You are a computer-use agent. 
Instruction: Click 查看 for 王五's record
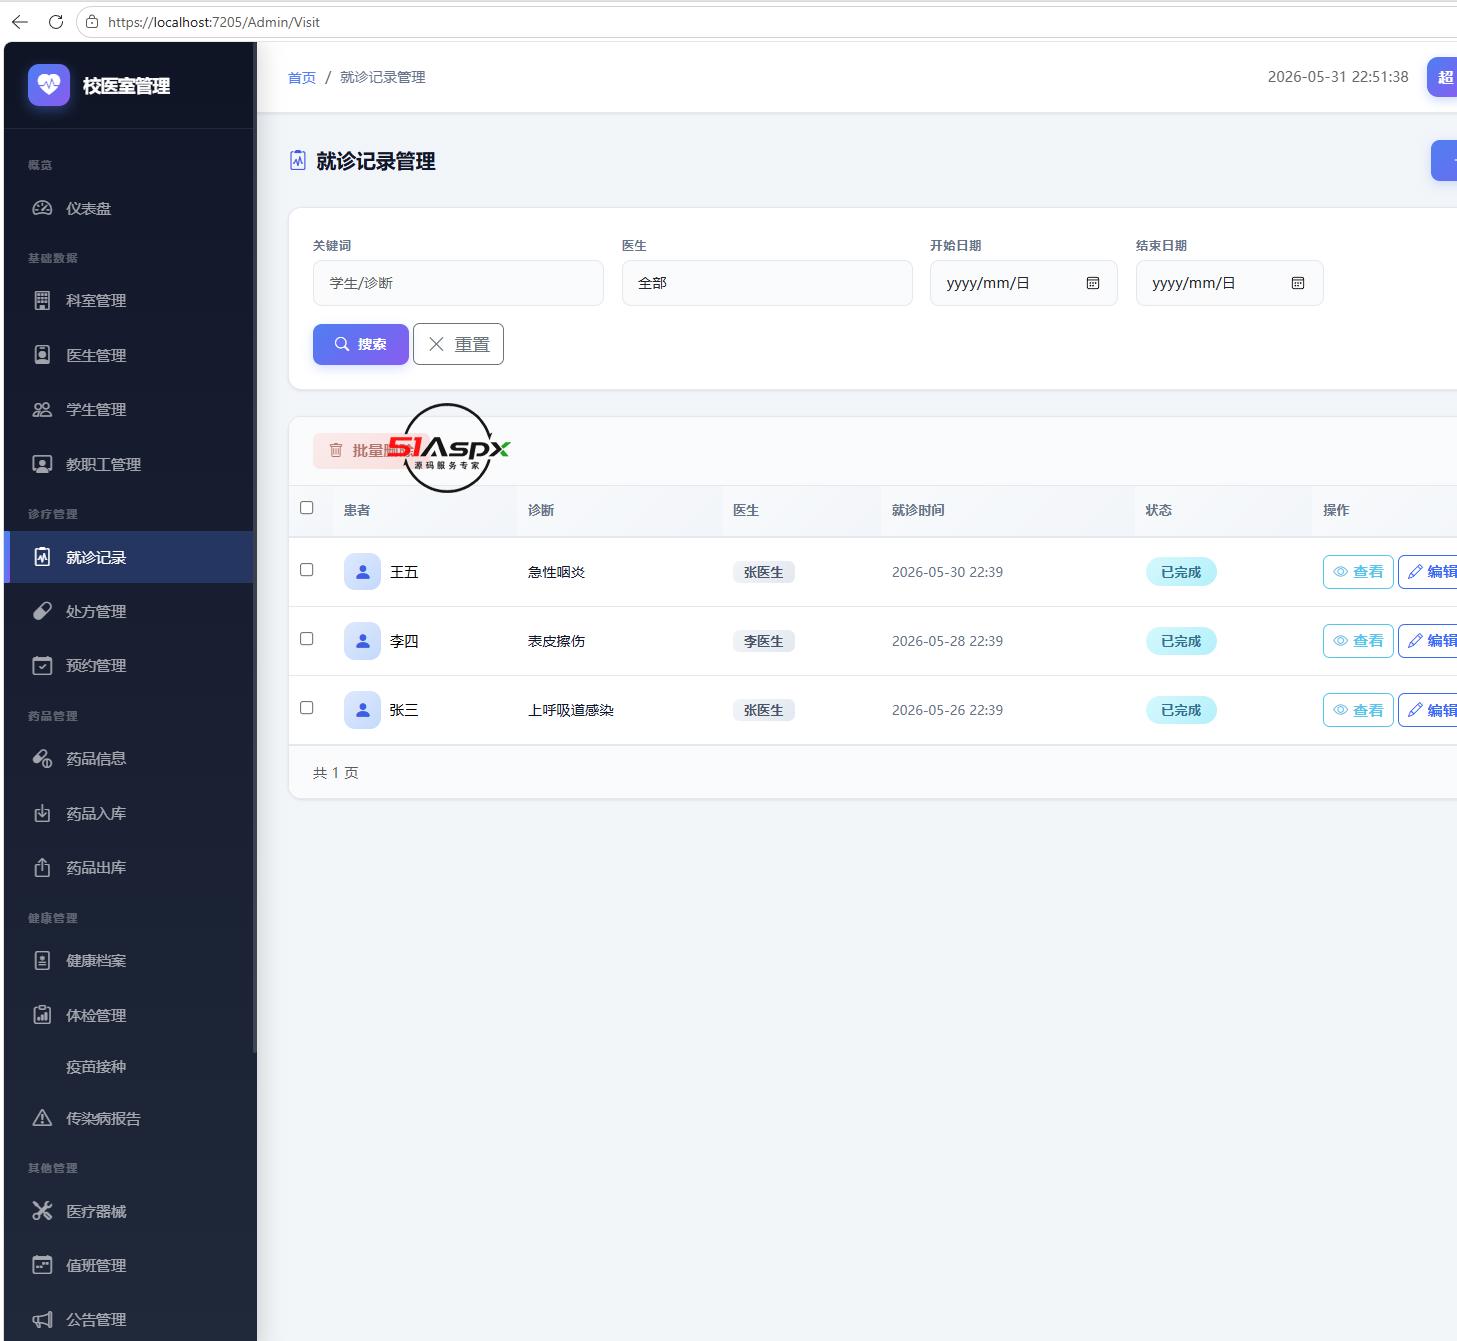[x=1358, y=572]
